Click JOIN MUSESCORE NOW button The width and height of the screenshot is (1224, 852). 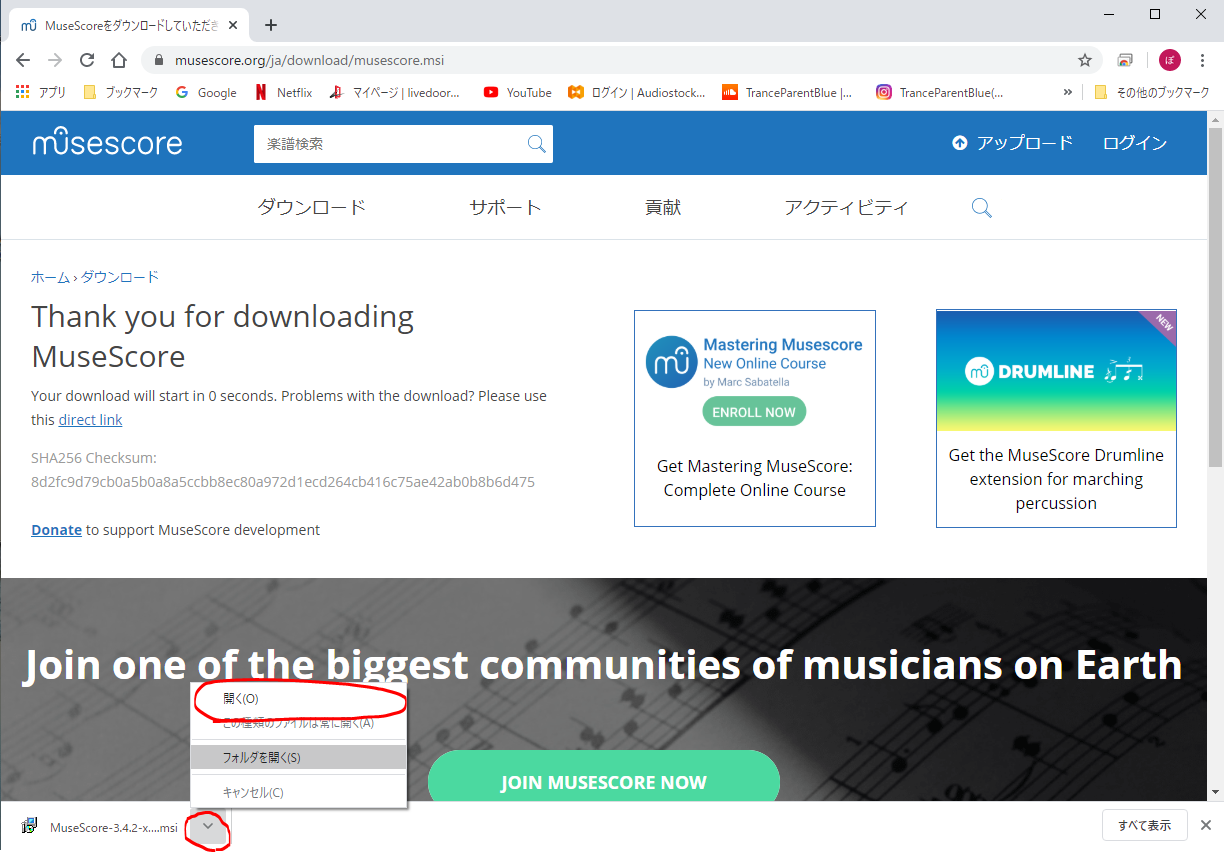coord(604,782)
